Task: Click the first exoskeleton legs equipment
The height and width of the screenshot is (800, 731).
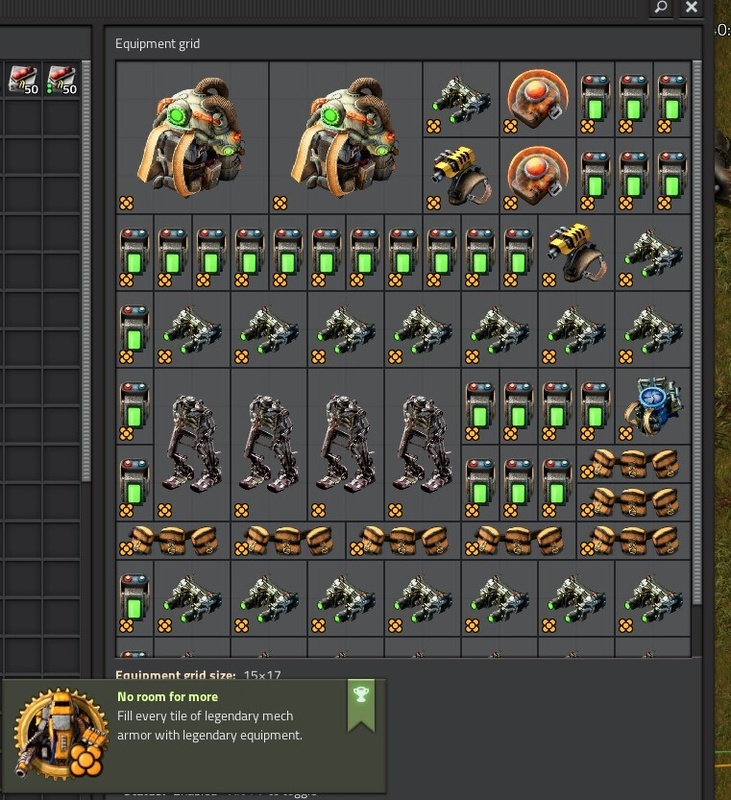Action: point(192,445)
